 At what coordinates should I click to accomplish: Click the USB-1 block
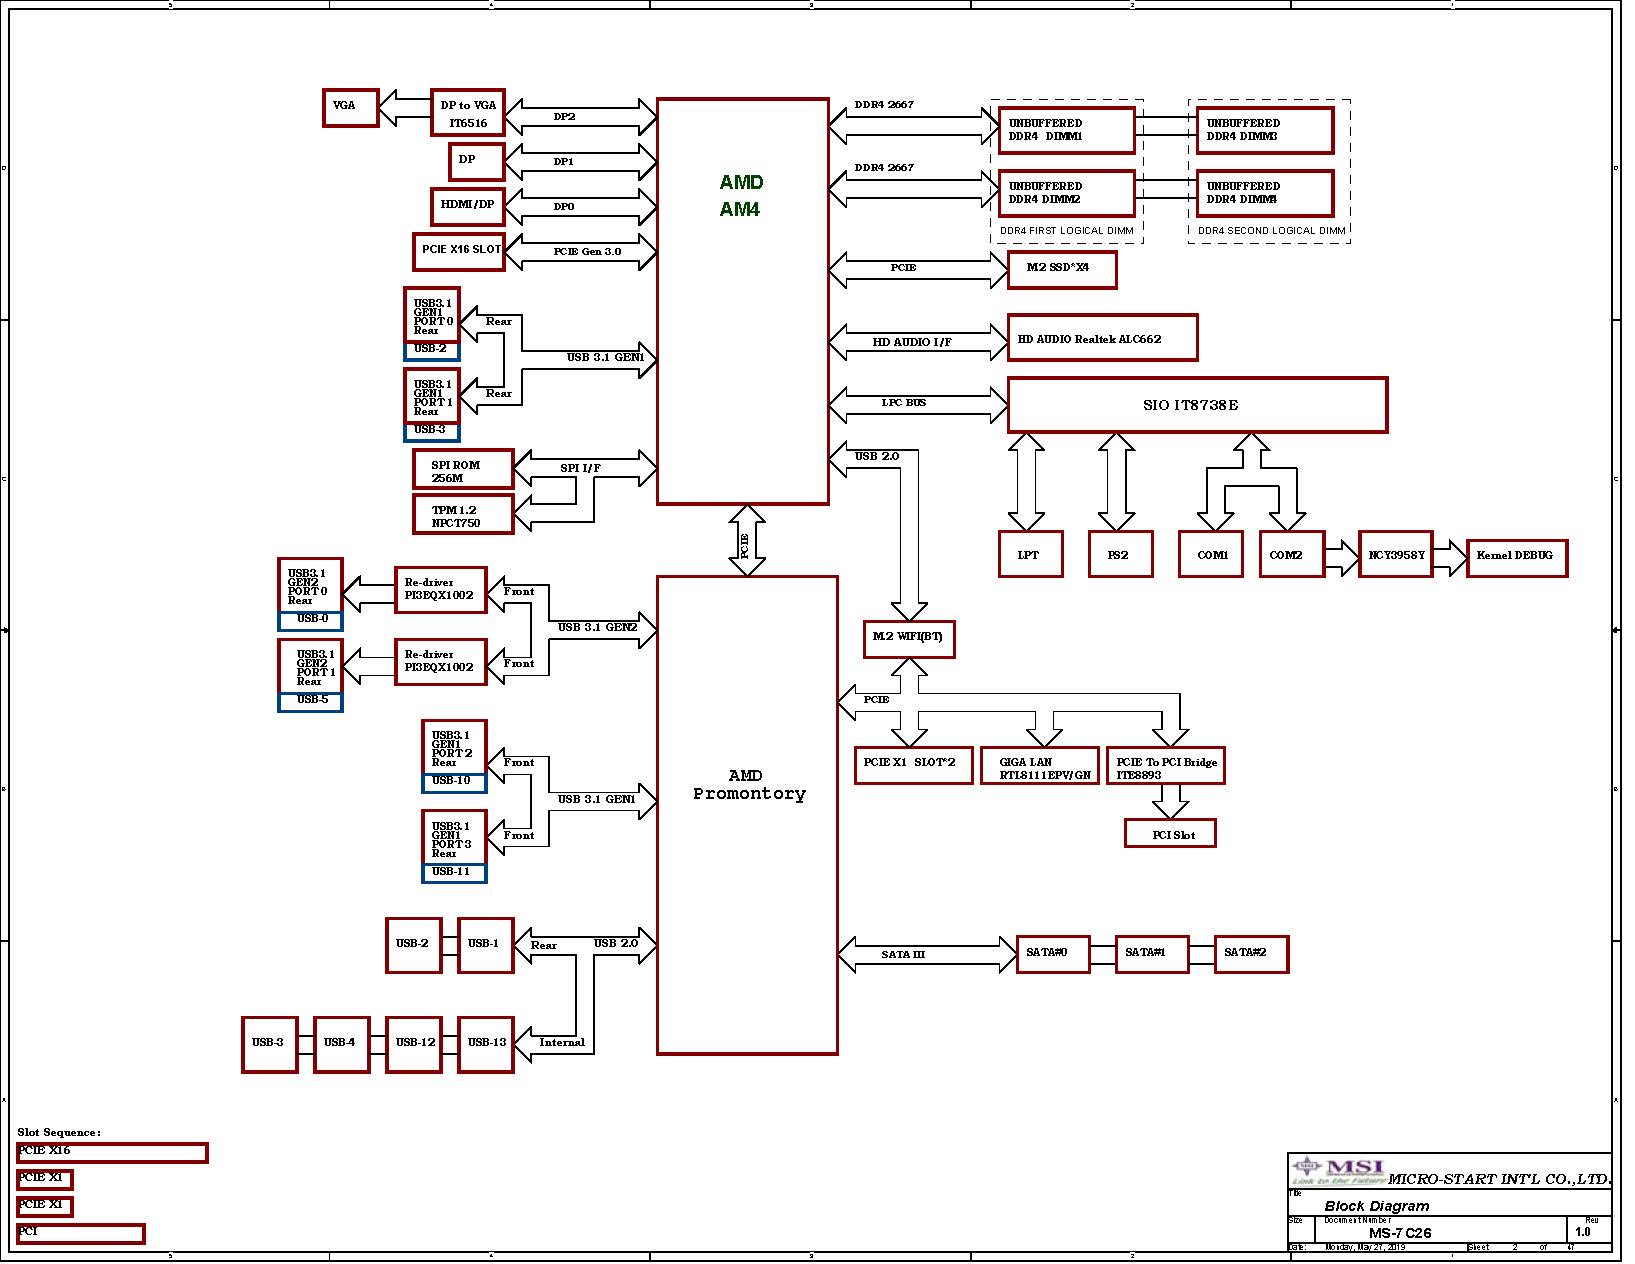(x=486, y=945)
